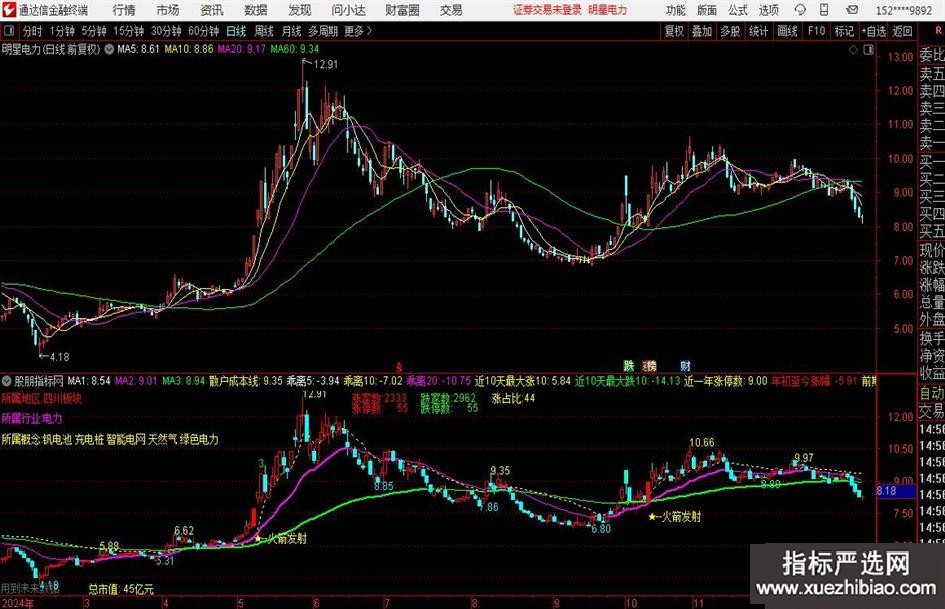945x609 pixels.
Task: Click the 复权 toolbar button
Action: click(674, 31)
